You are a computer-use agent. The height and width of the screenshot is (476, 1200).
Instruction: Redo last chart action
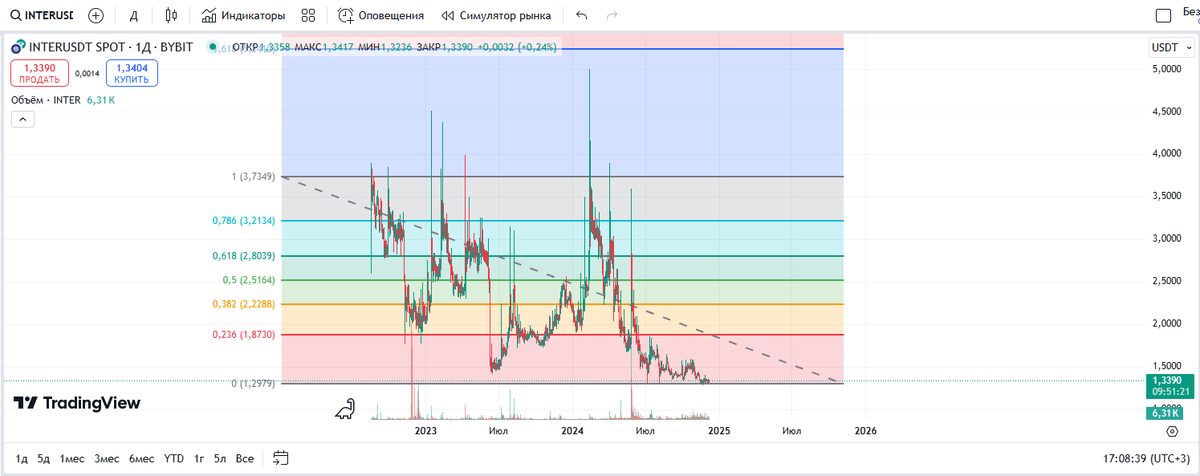(x=612, y=16)
